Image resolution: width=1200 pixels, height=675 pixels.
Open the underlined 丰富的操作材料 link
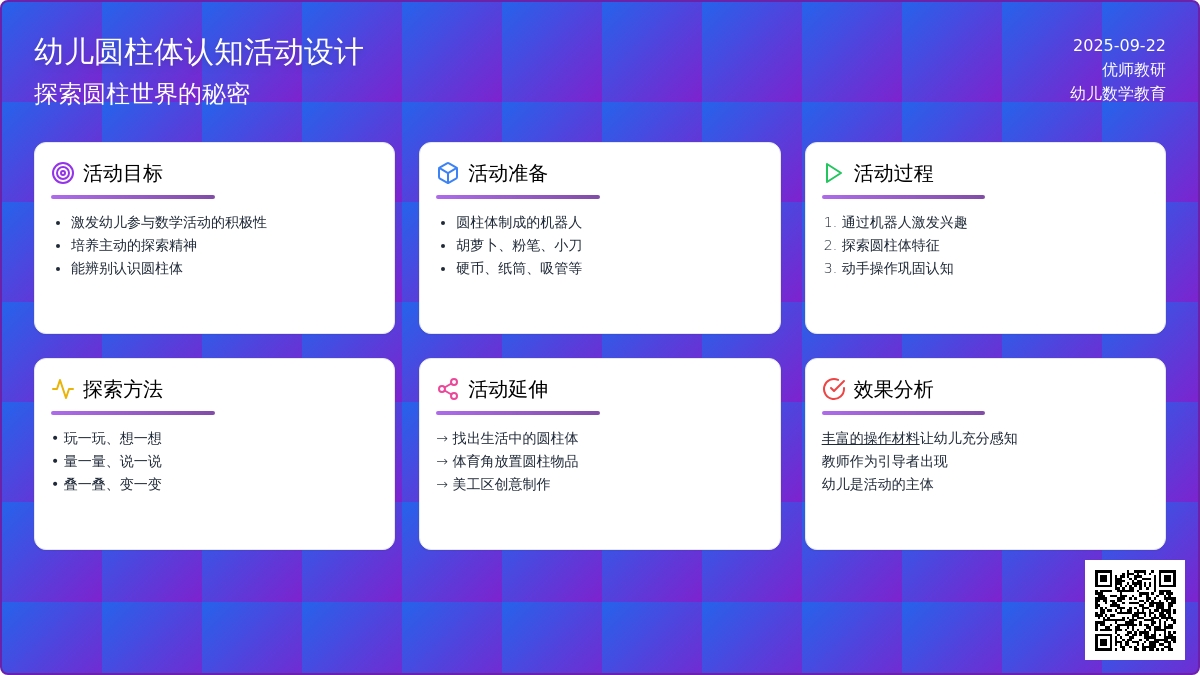coord(870,438)
